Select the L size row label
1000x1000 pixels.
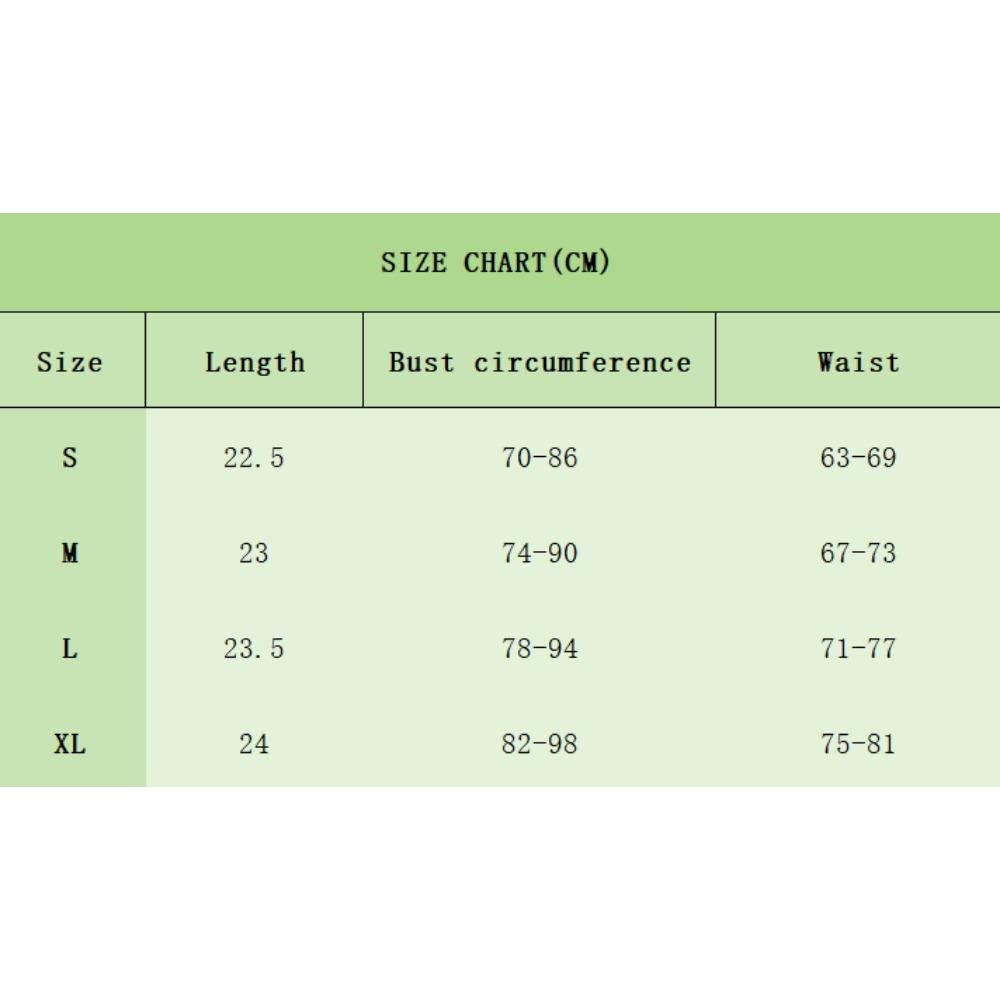pyautogui.click(x=70, y=649)
